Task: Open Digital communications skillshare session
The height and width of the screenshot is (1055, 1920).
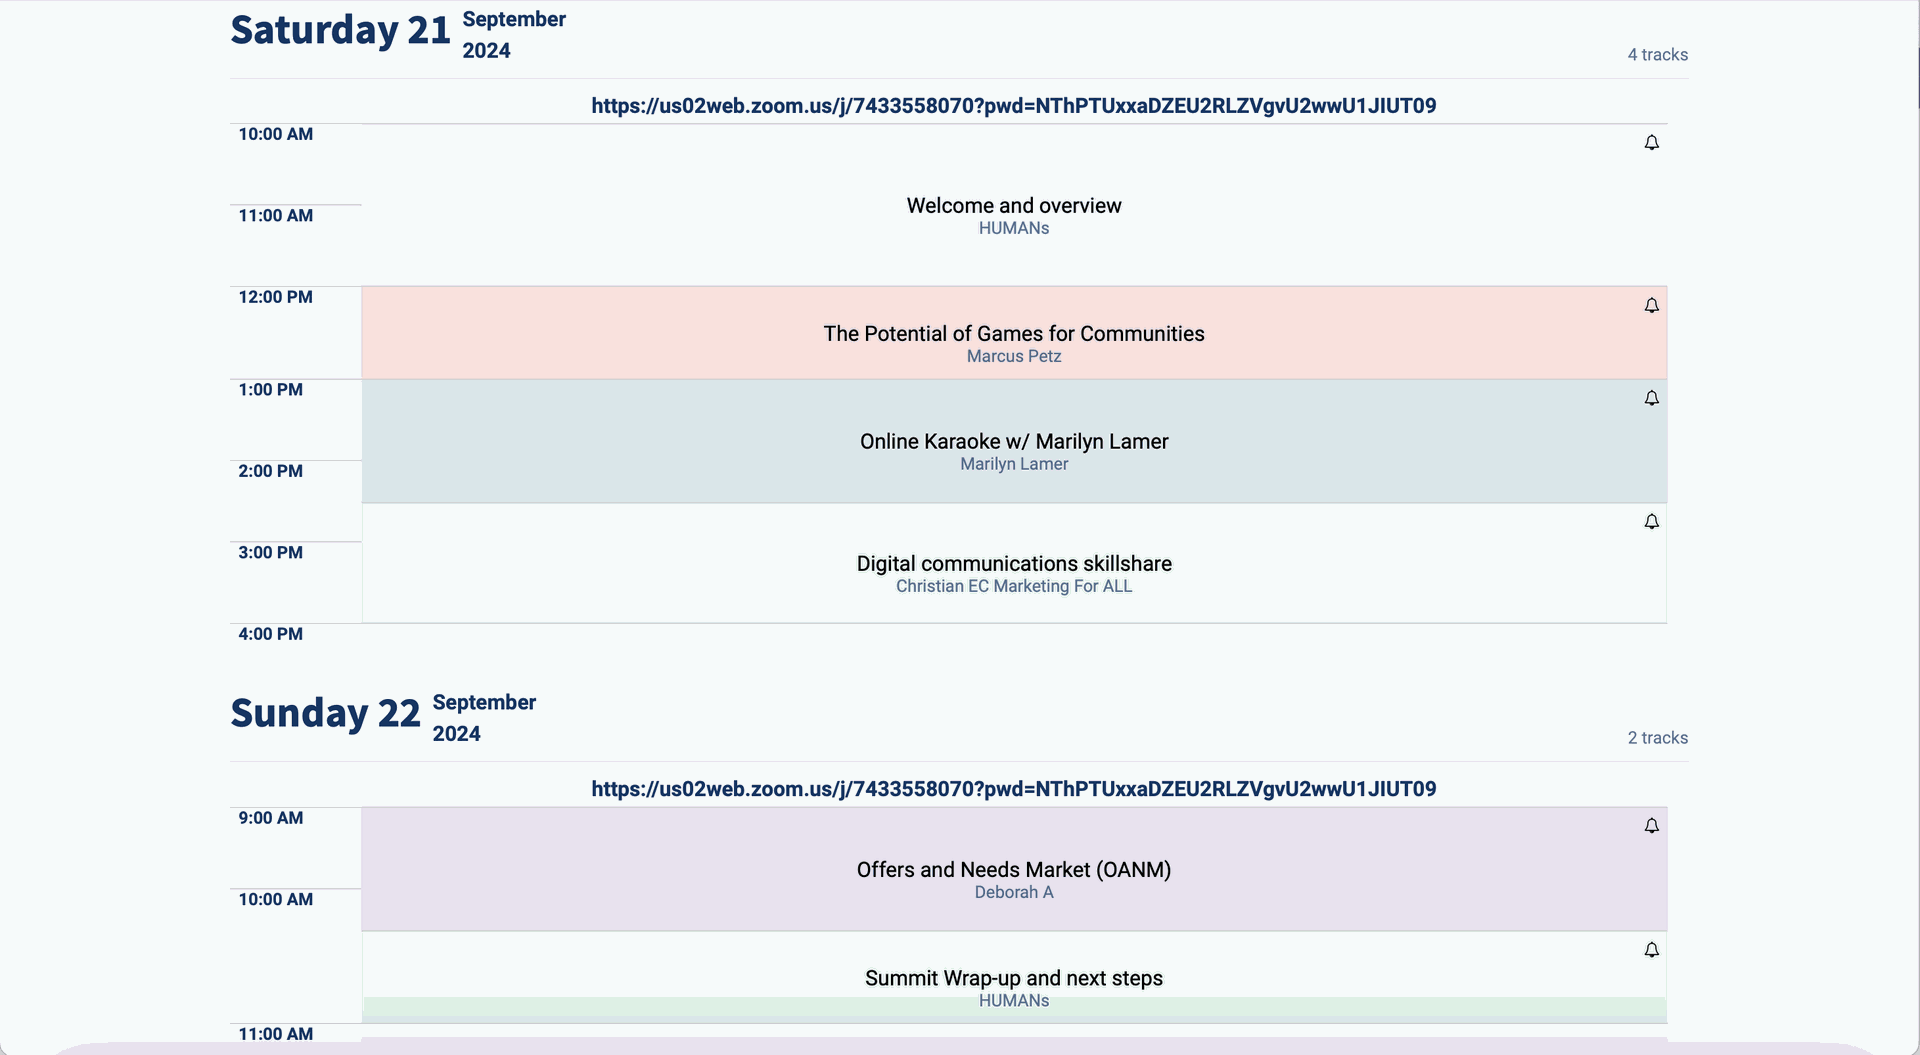Action: (x=1013, y=564)
